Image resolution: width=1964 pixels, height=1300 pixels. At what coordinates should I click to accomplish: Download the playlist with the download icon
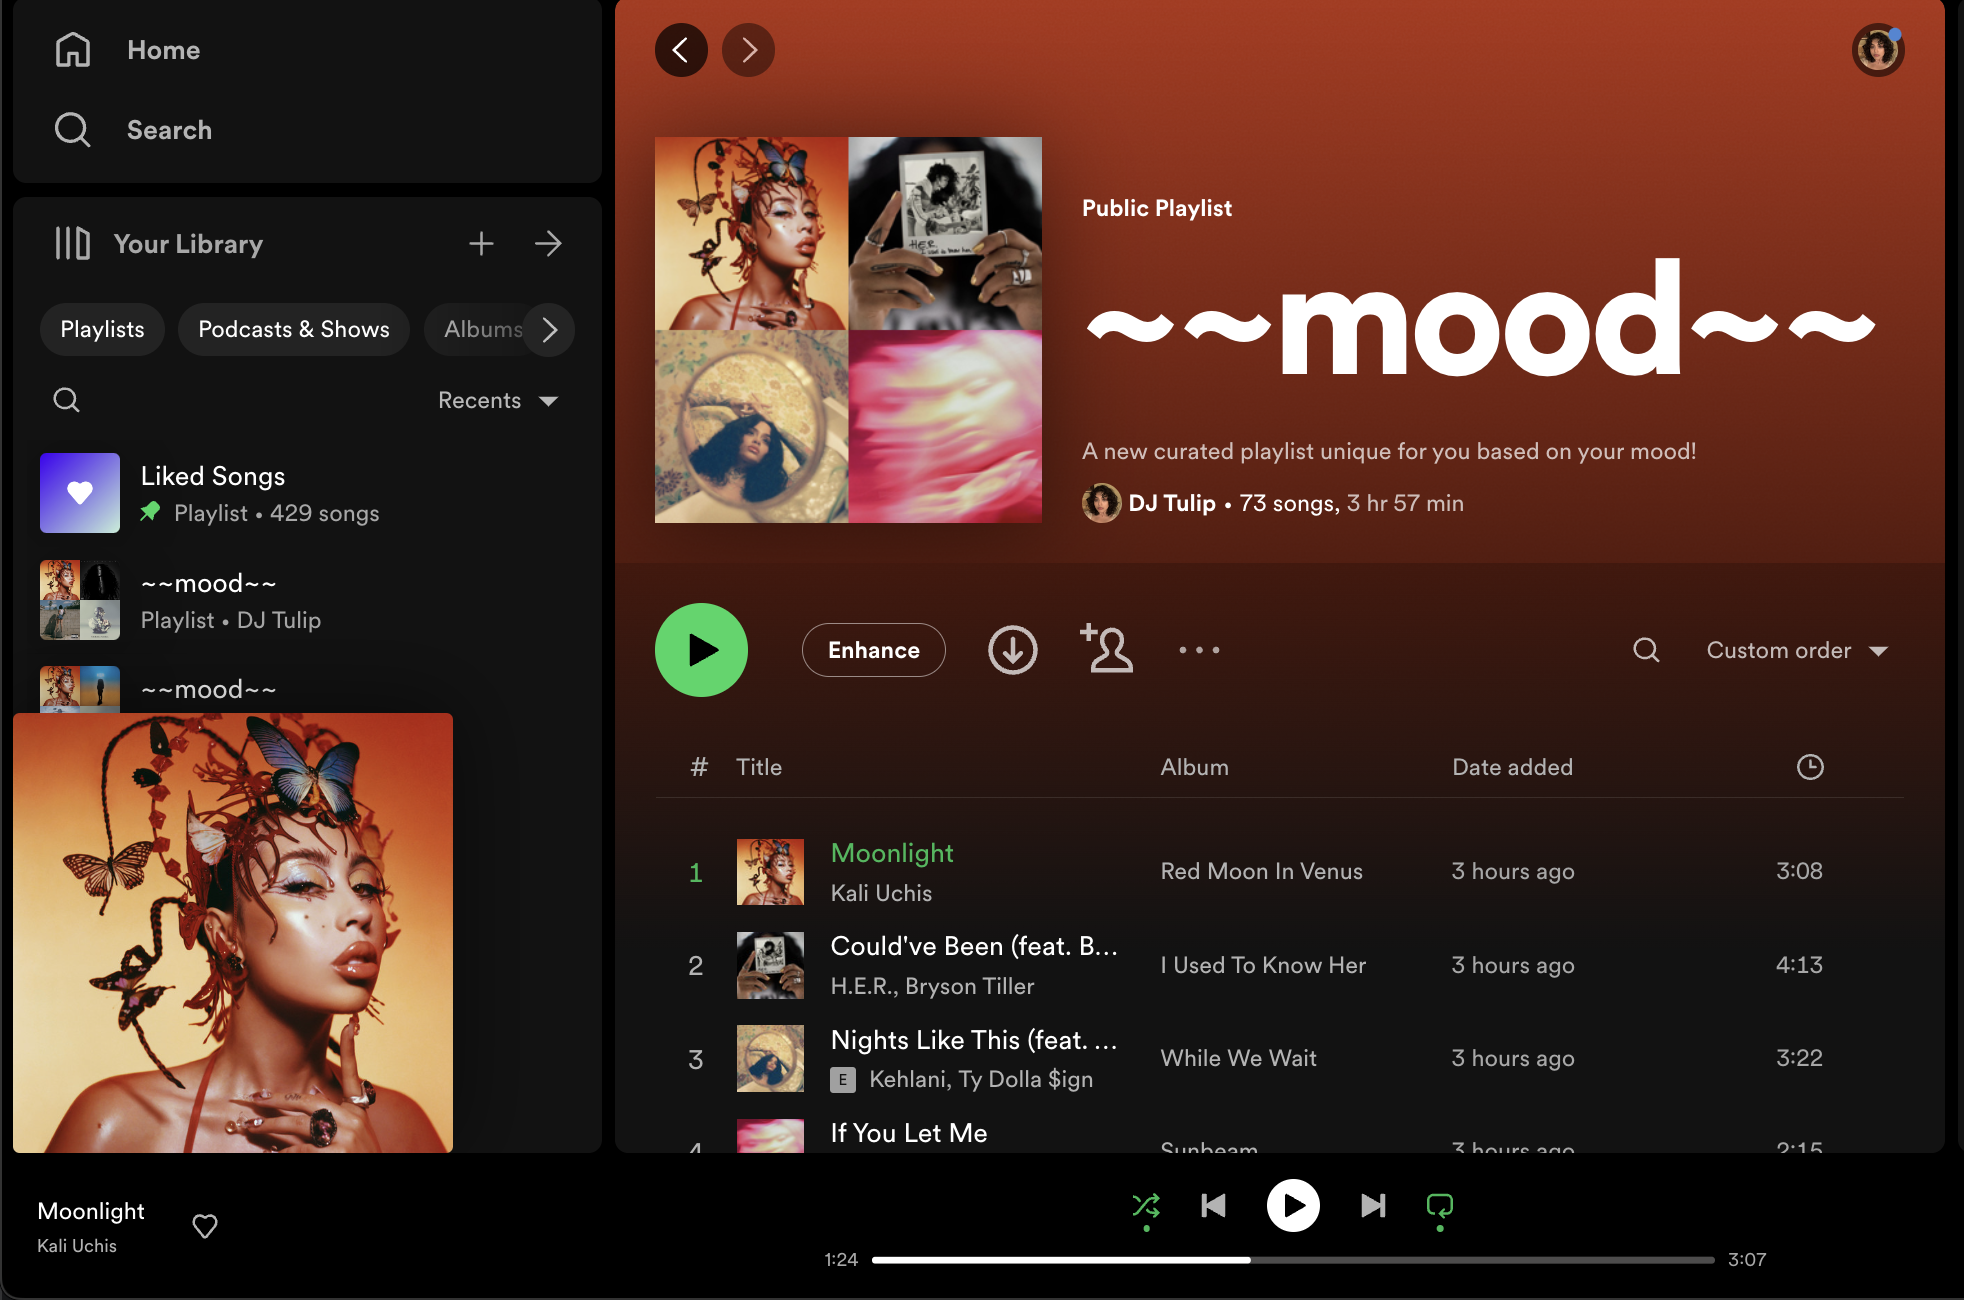pos(1012,650)
